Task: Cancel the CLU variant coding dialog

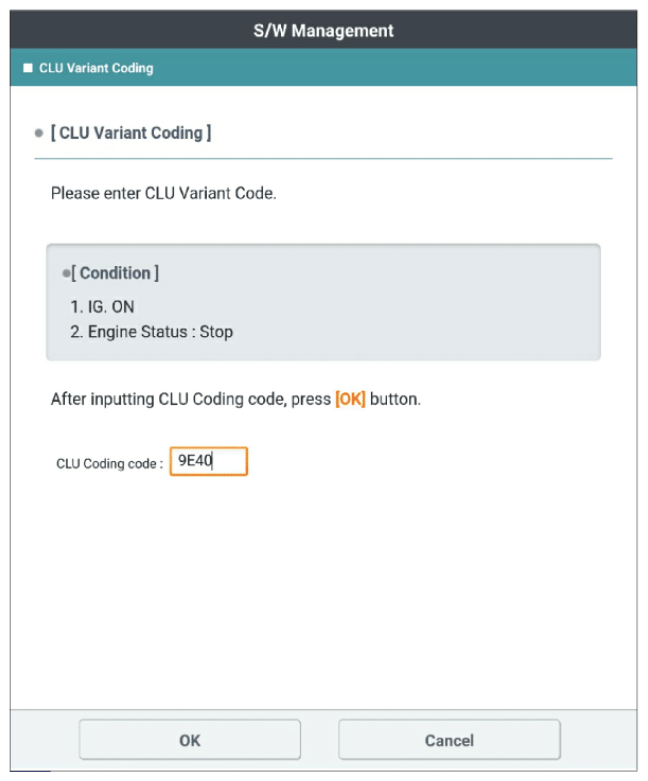Action: pyautogui.click(x=449, y=740)
